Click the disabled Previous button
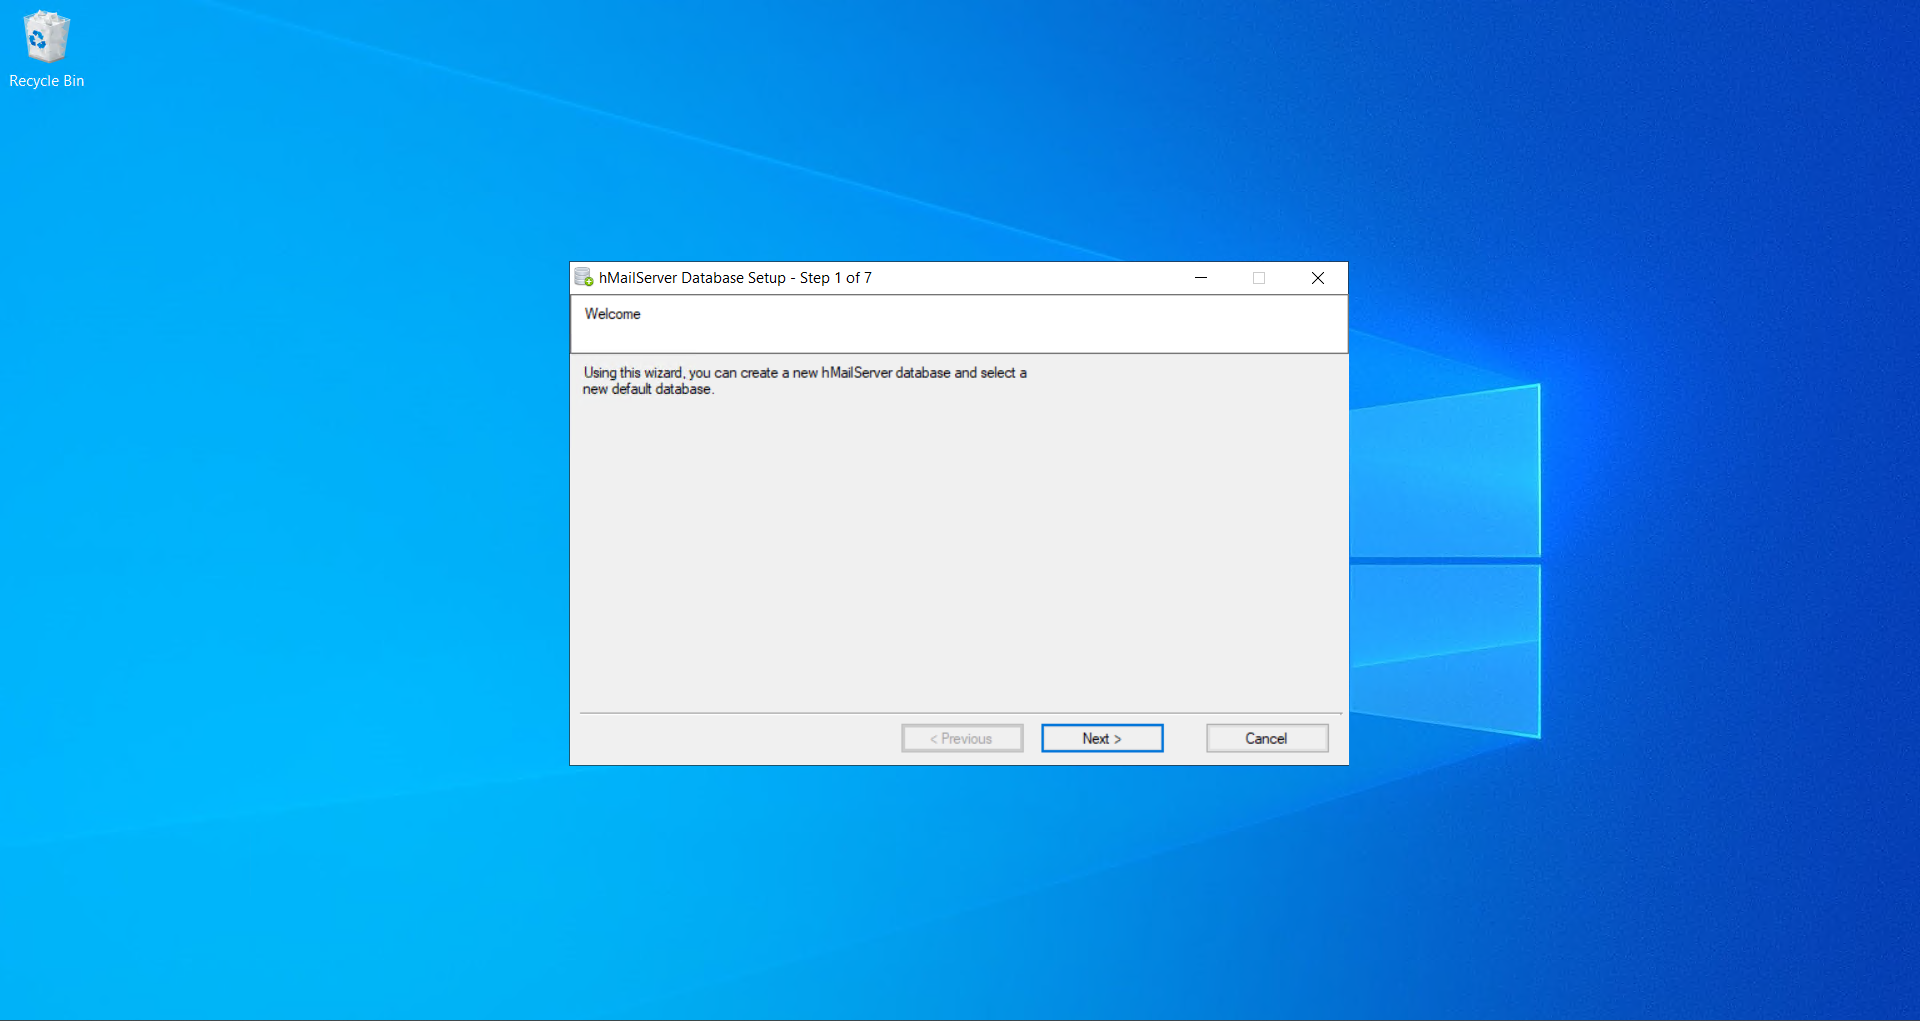The height and width of the screenshot is (1021, 1920). pyautogui.click(x=962, y=738)
